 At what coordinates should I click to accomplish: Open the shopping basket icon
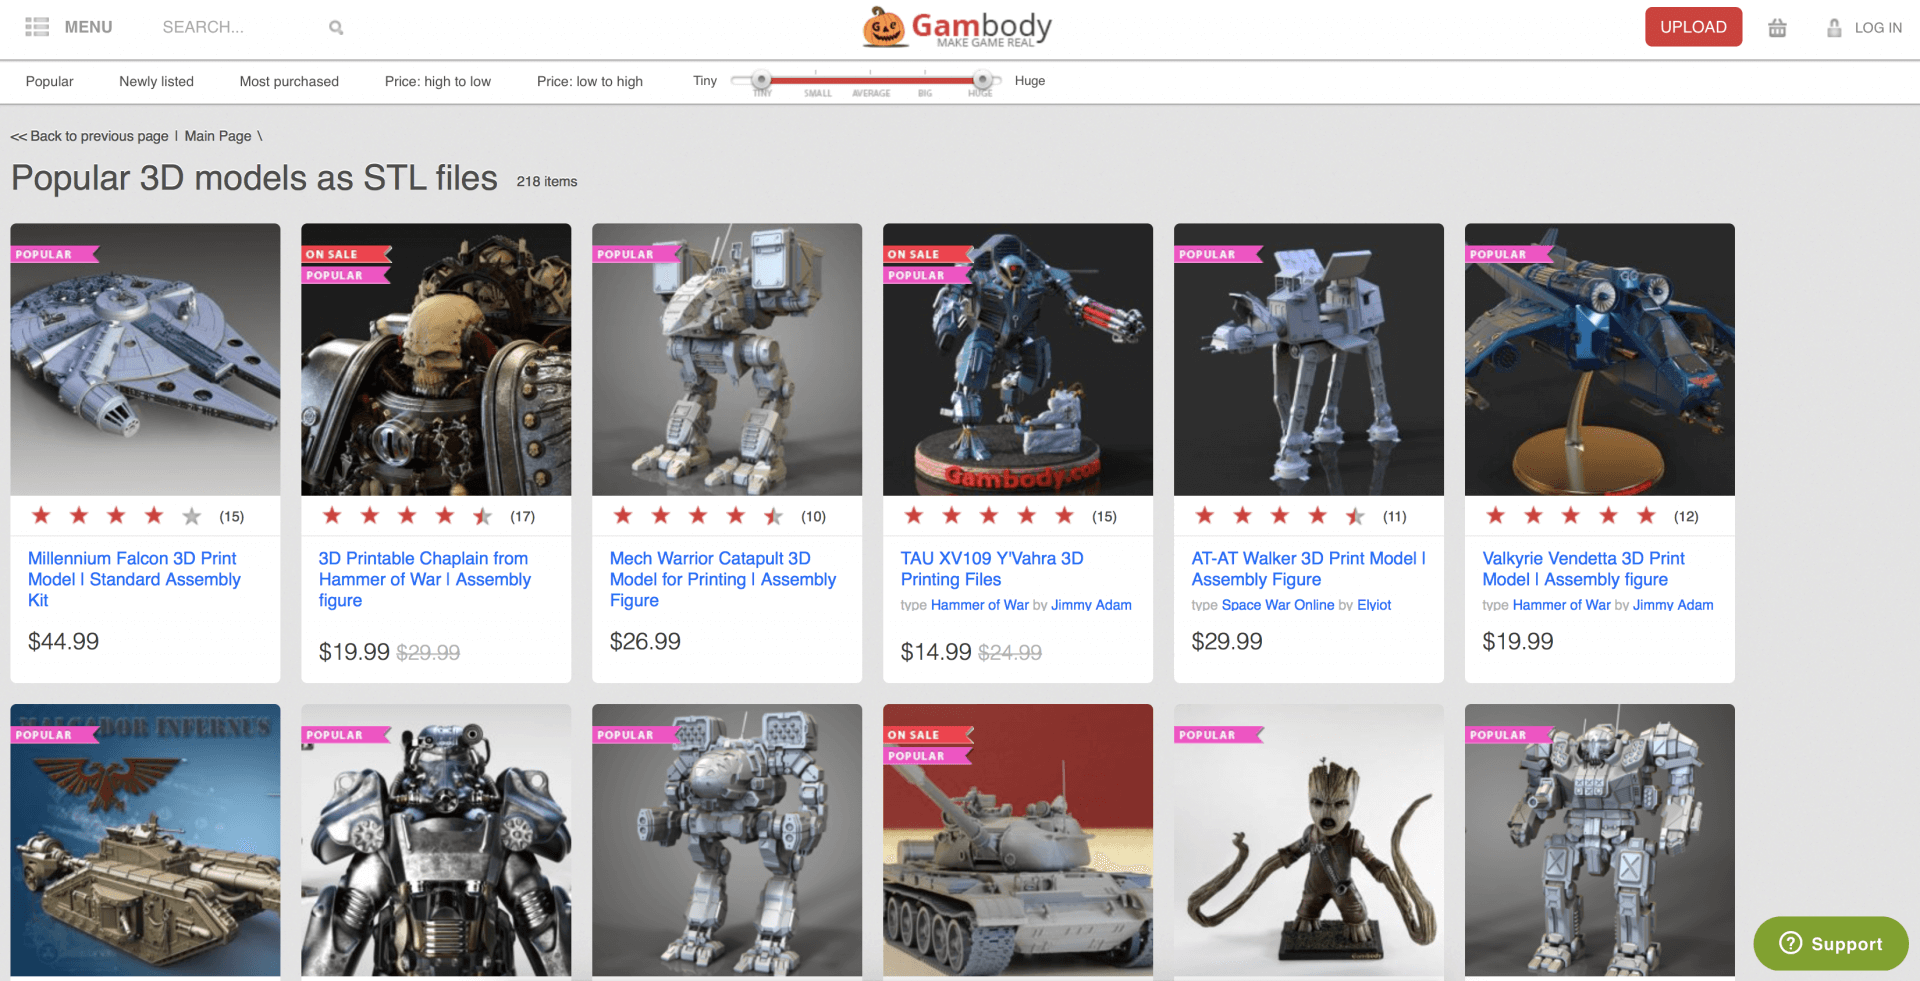[1777, 28]
